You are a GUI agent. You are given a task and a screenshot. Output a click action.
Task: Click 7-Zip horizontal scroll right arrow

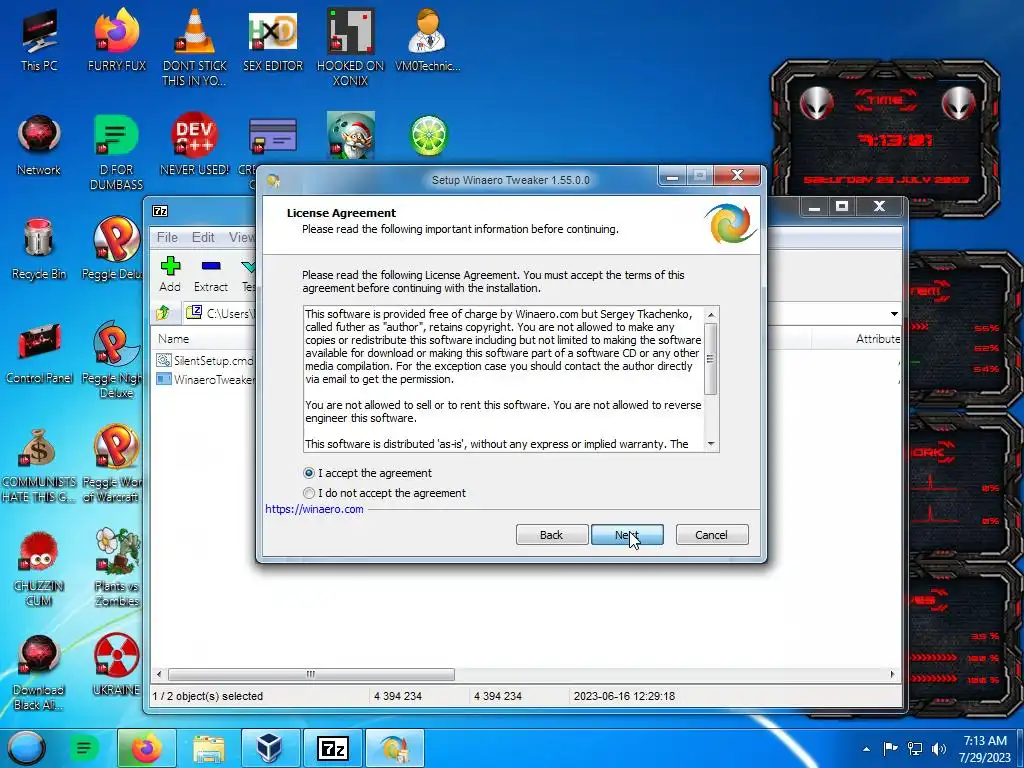893,674
